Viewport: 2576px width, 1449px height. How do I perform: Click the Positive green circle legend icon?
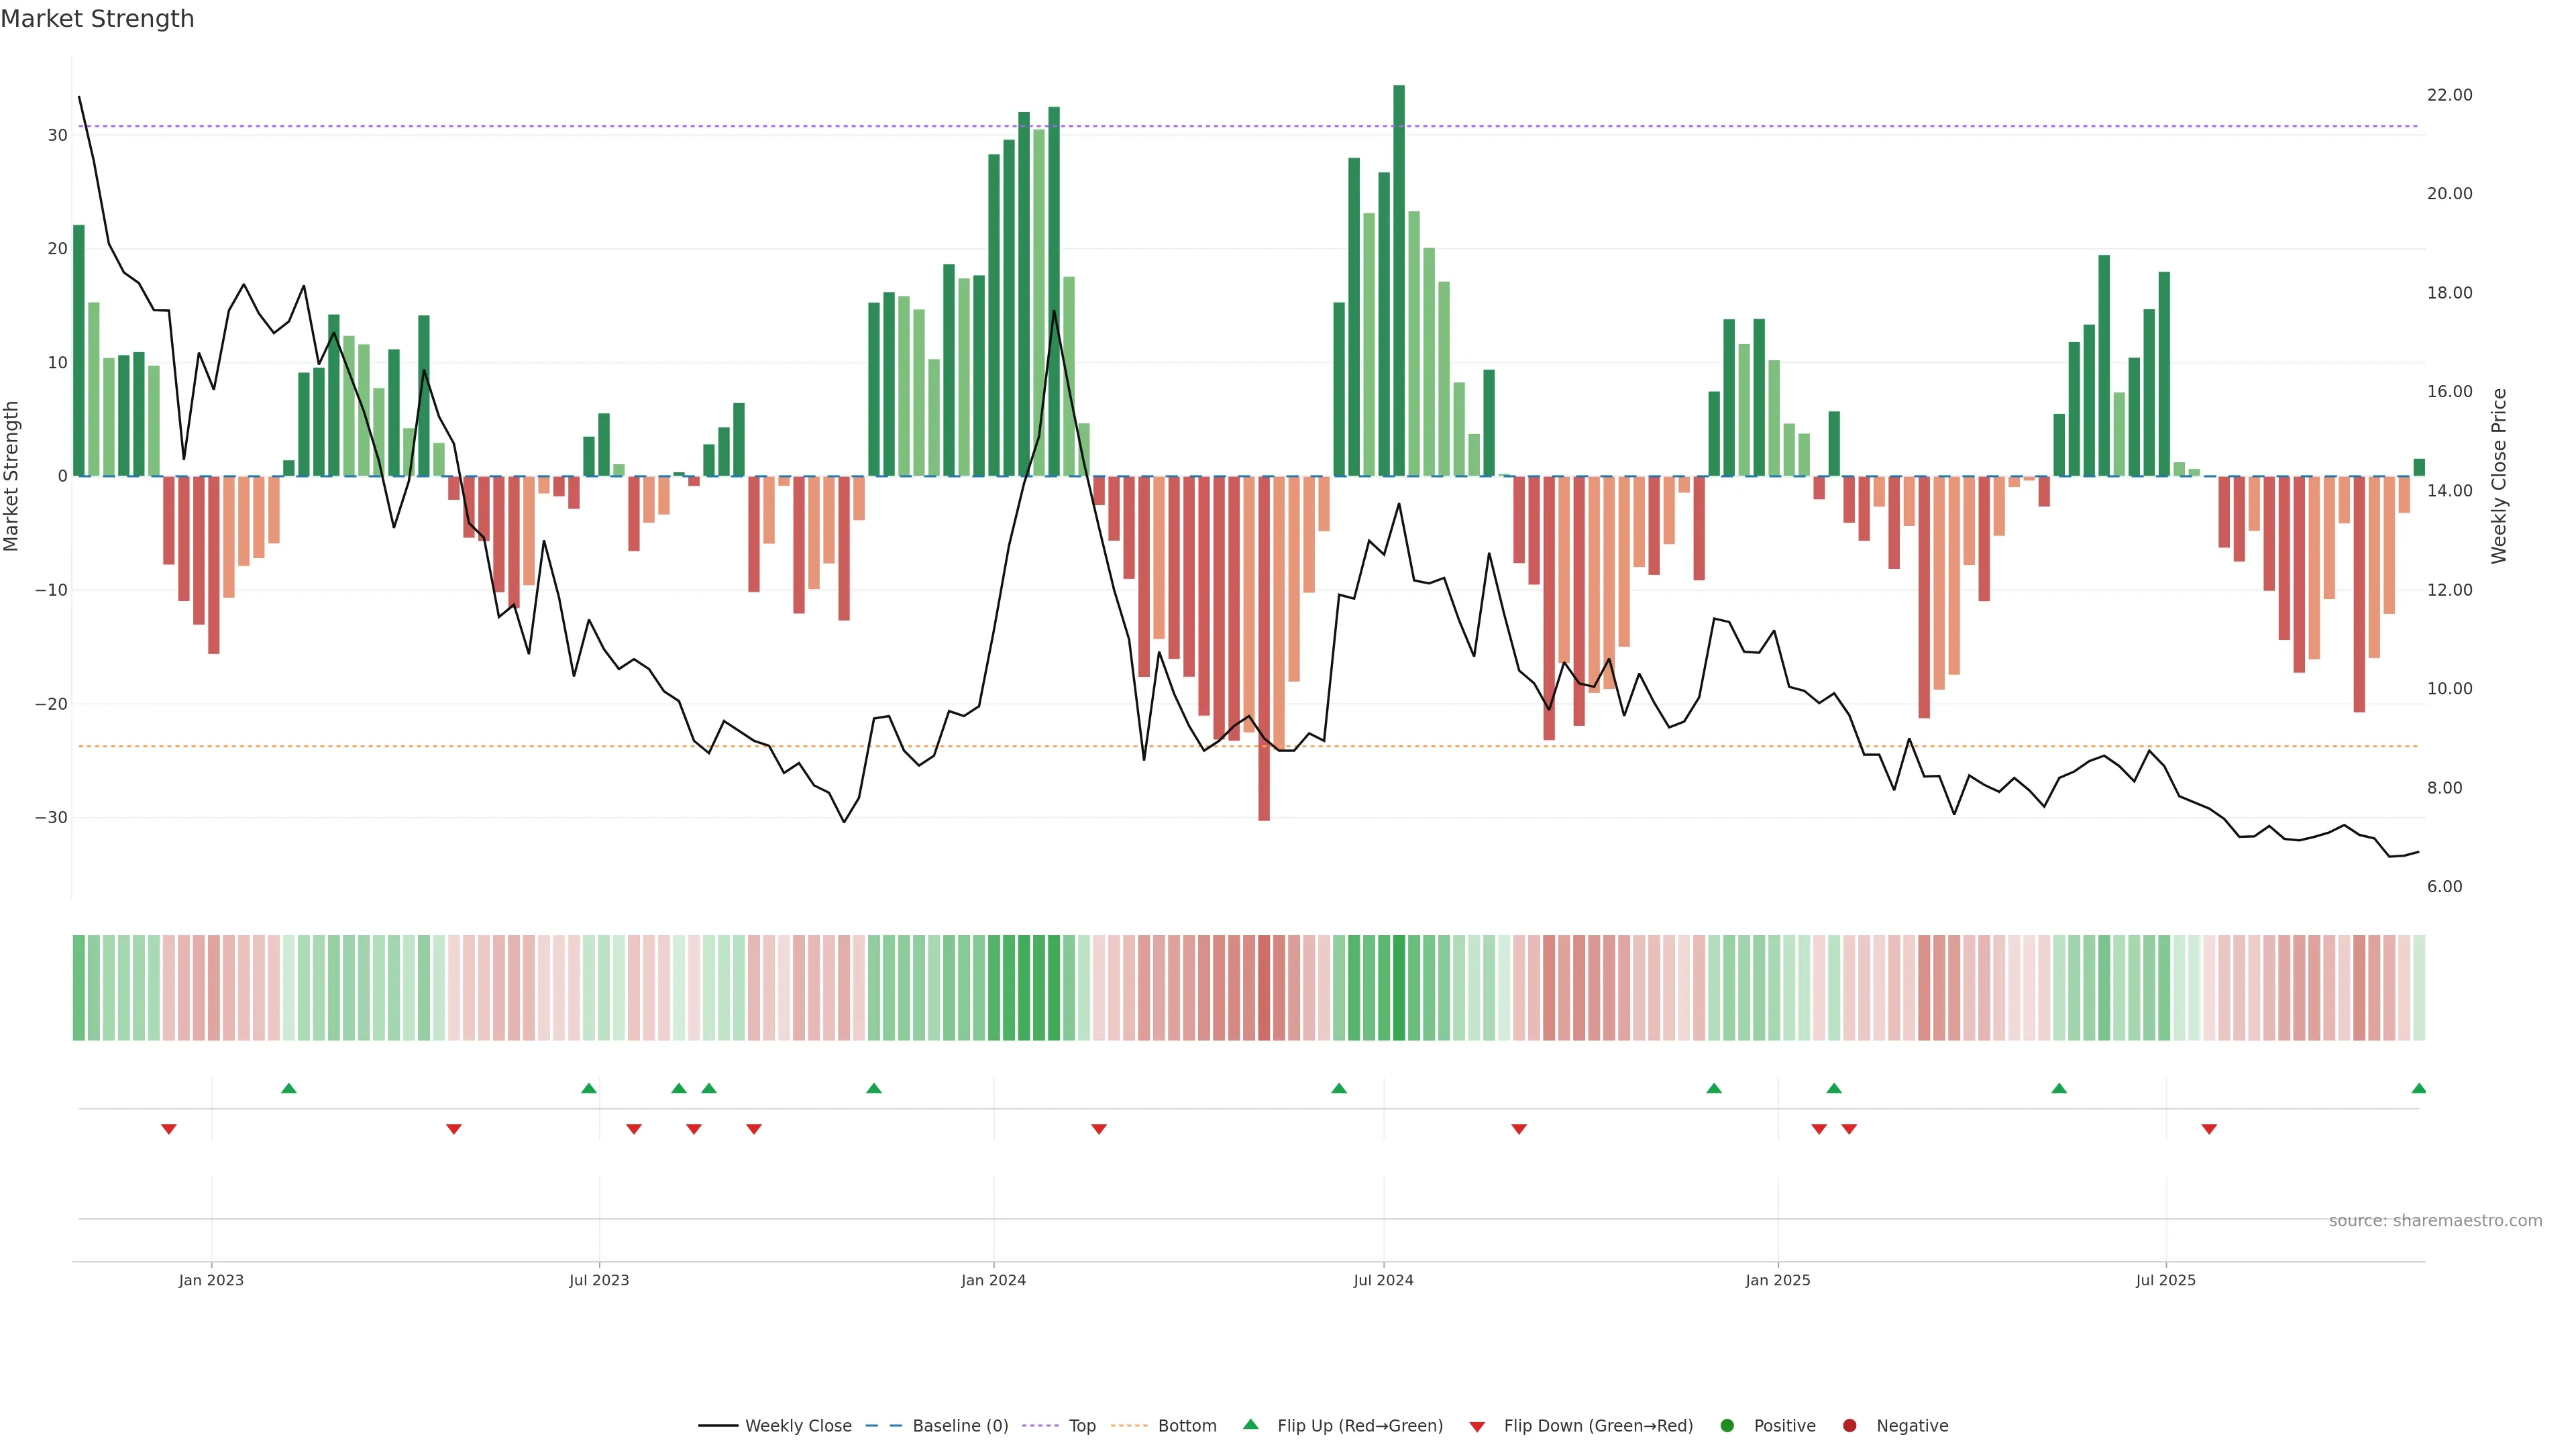[x=1727, y=1425]
